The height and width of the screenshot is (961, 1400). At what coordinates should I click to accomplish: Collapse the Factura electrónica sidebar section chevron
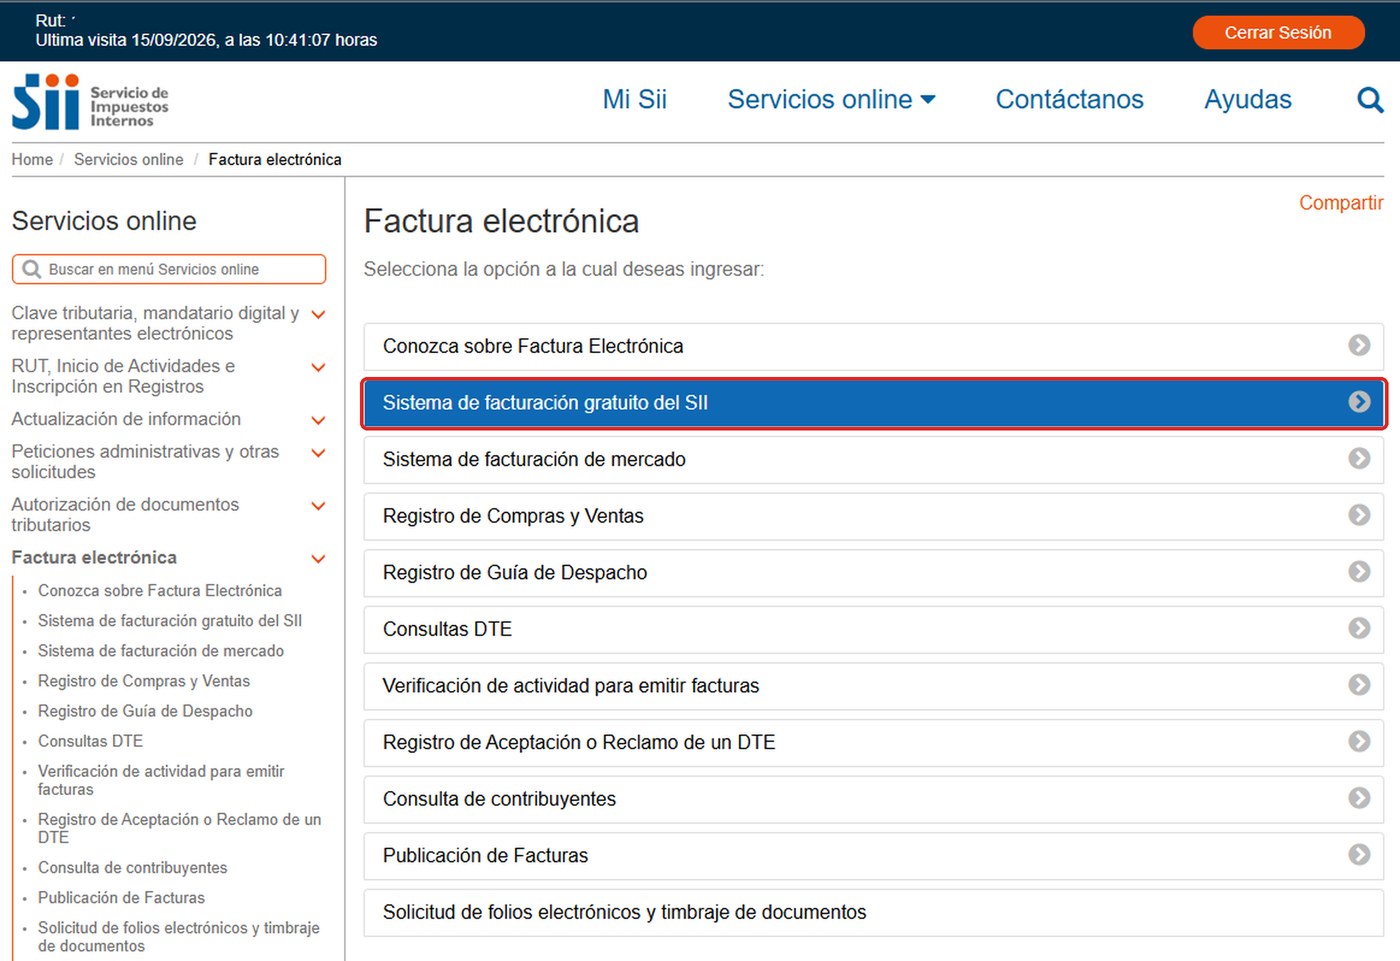(x=319, y=560)
